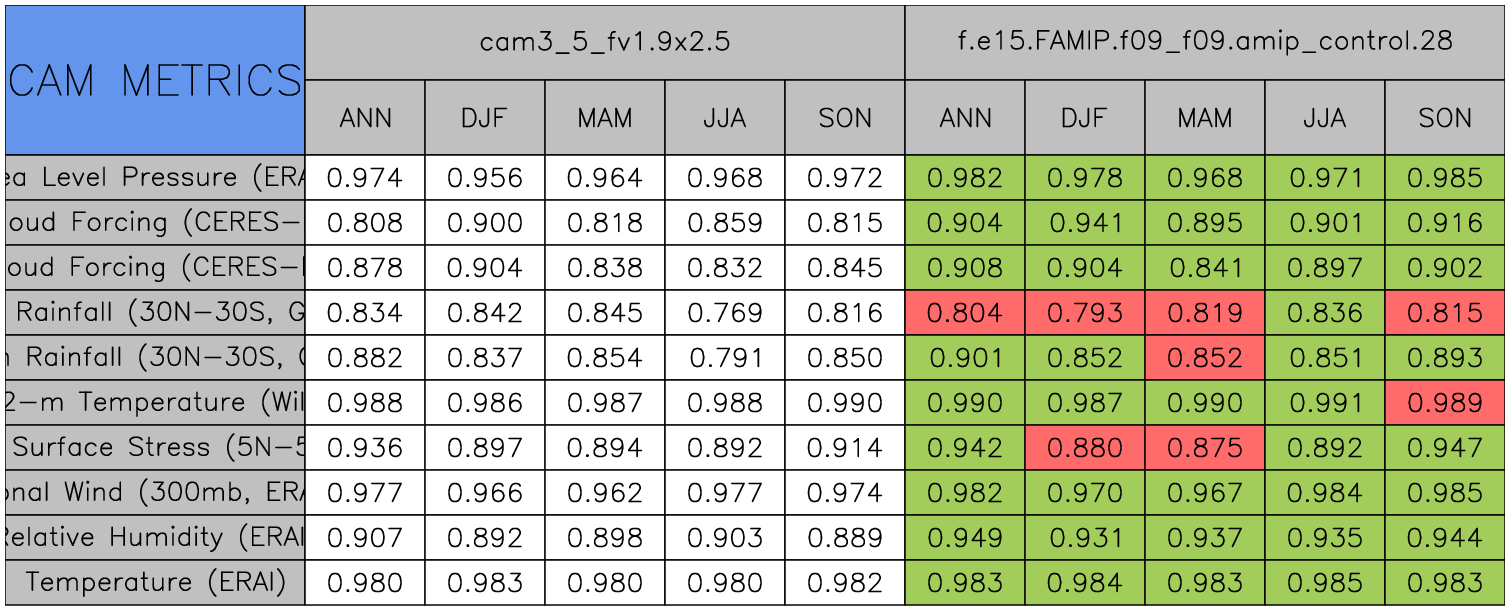Click the CAM METRICS header cell
The image size is (1510, 611).
pyautogui.click(x=155, y=80)
